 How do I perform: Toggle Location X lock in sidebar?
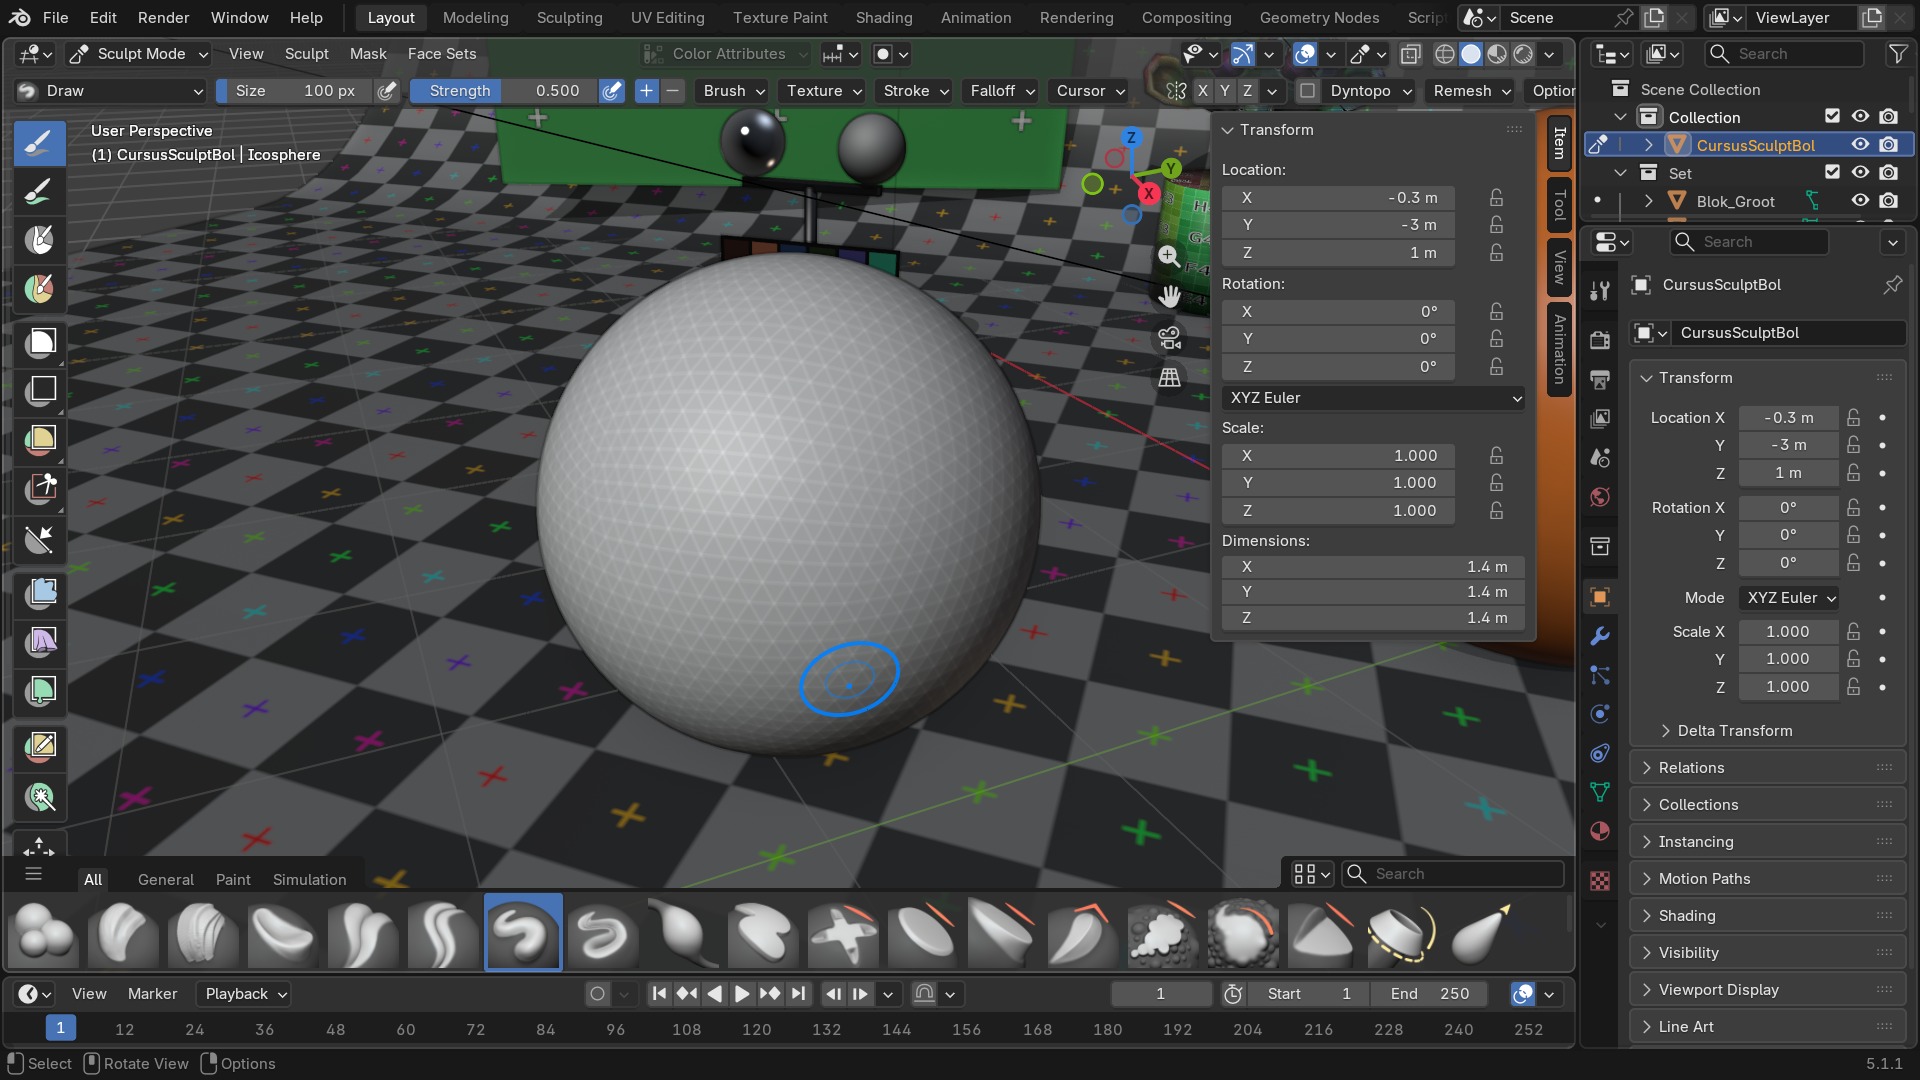click(1496, 198)
